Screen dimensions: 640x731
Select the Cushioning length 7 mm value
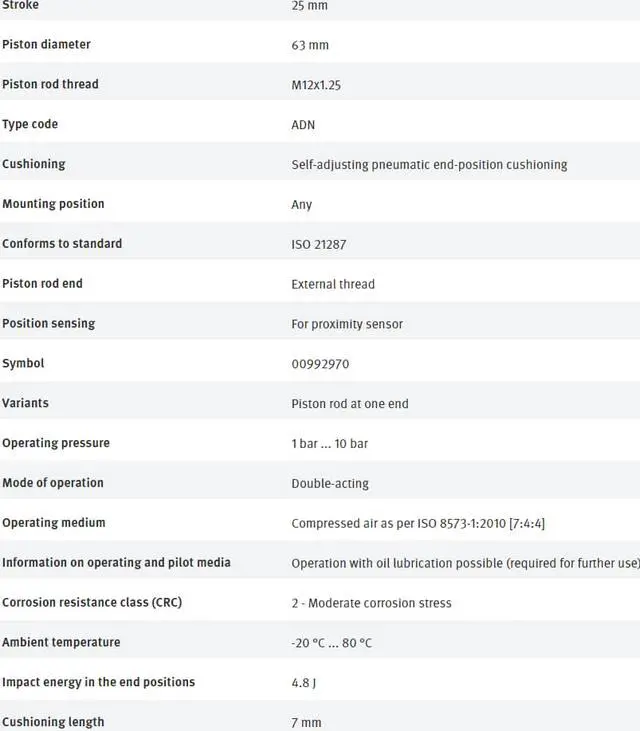pyautogui.click(x=306, y=723)
